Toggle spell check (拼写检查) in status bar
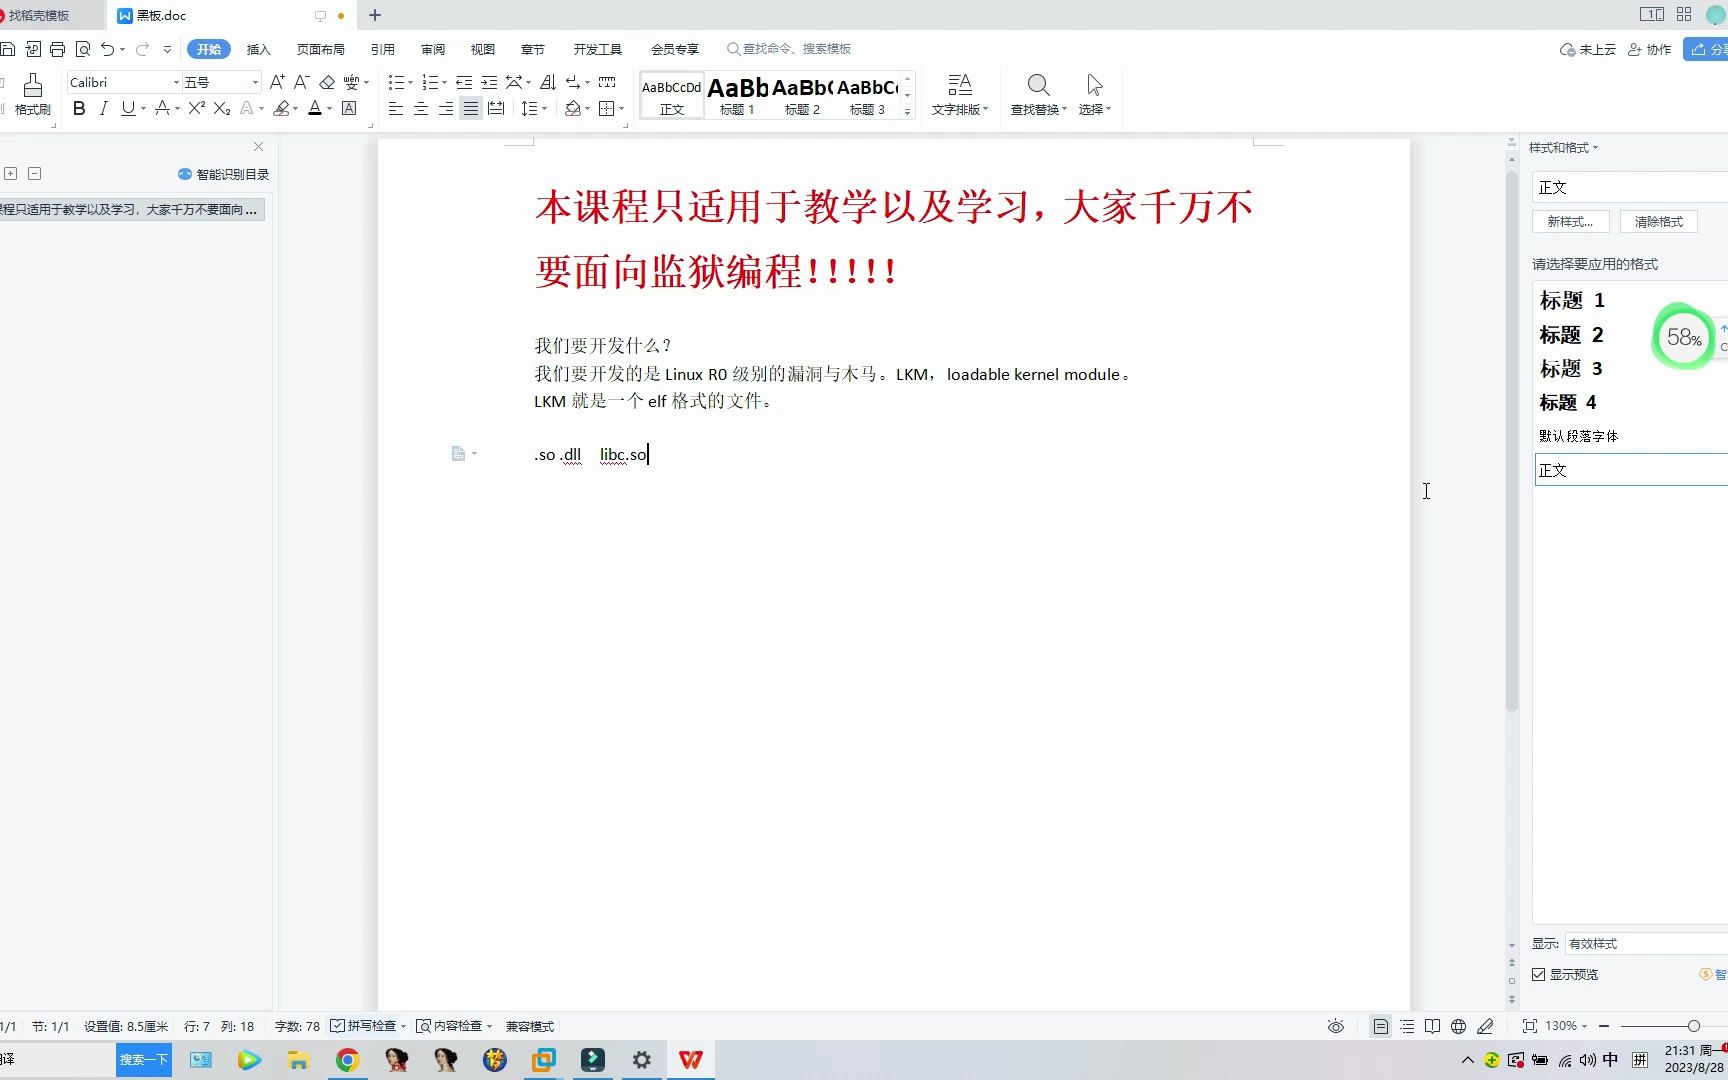Viewport: 1728px width, 1080px height. click(363, 1026)
